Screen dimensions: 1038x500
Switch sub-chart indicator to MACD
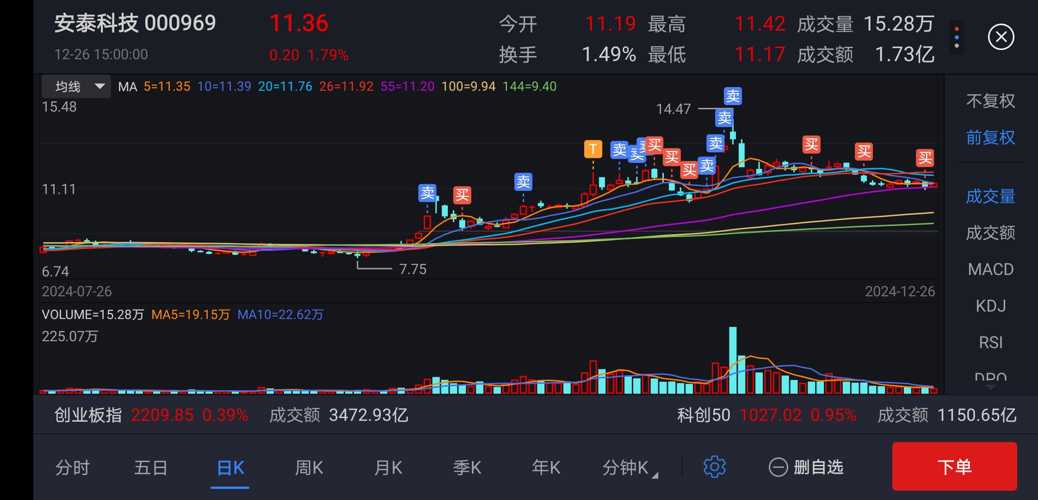point(990,269)
